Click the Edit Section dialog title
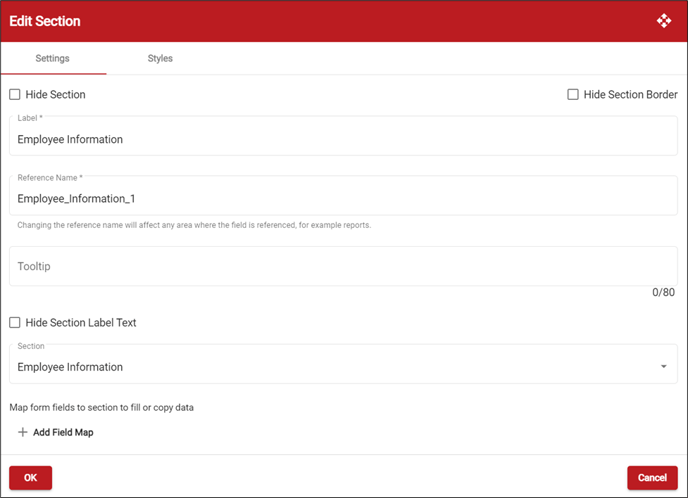The image size is (688, 498). (45, 21)
